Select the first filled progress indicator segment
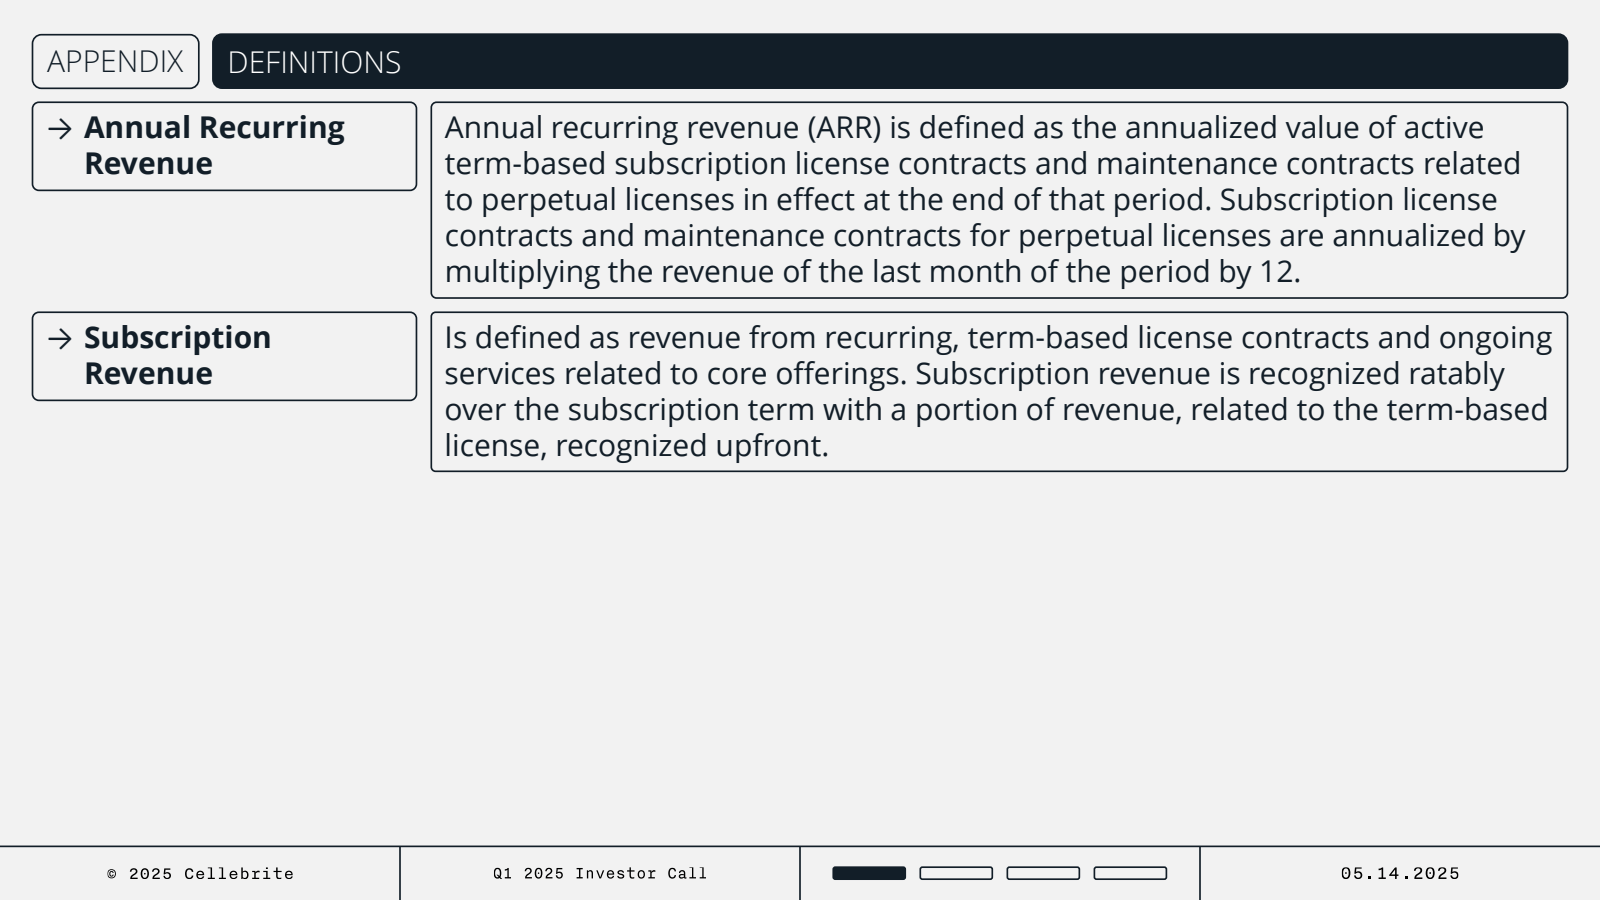Image resolution: width=1600 pixels, height=900 pixels. point(869,873)
